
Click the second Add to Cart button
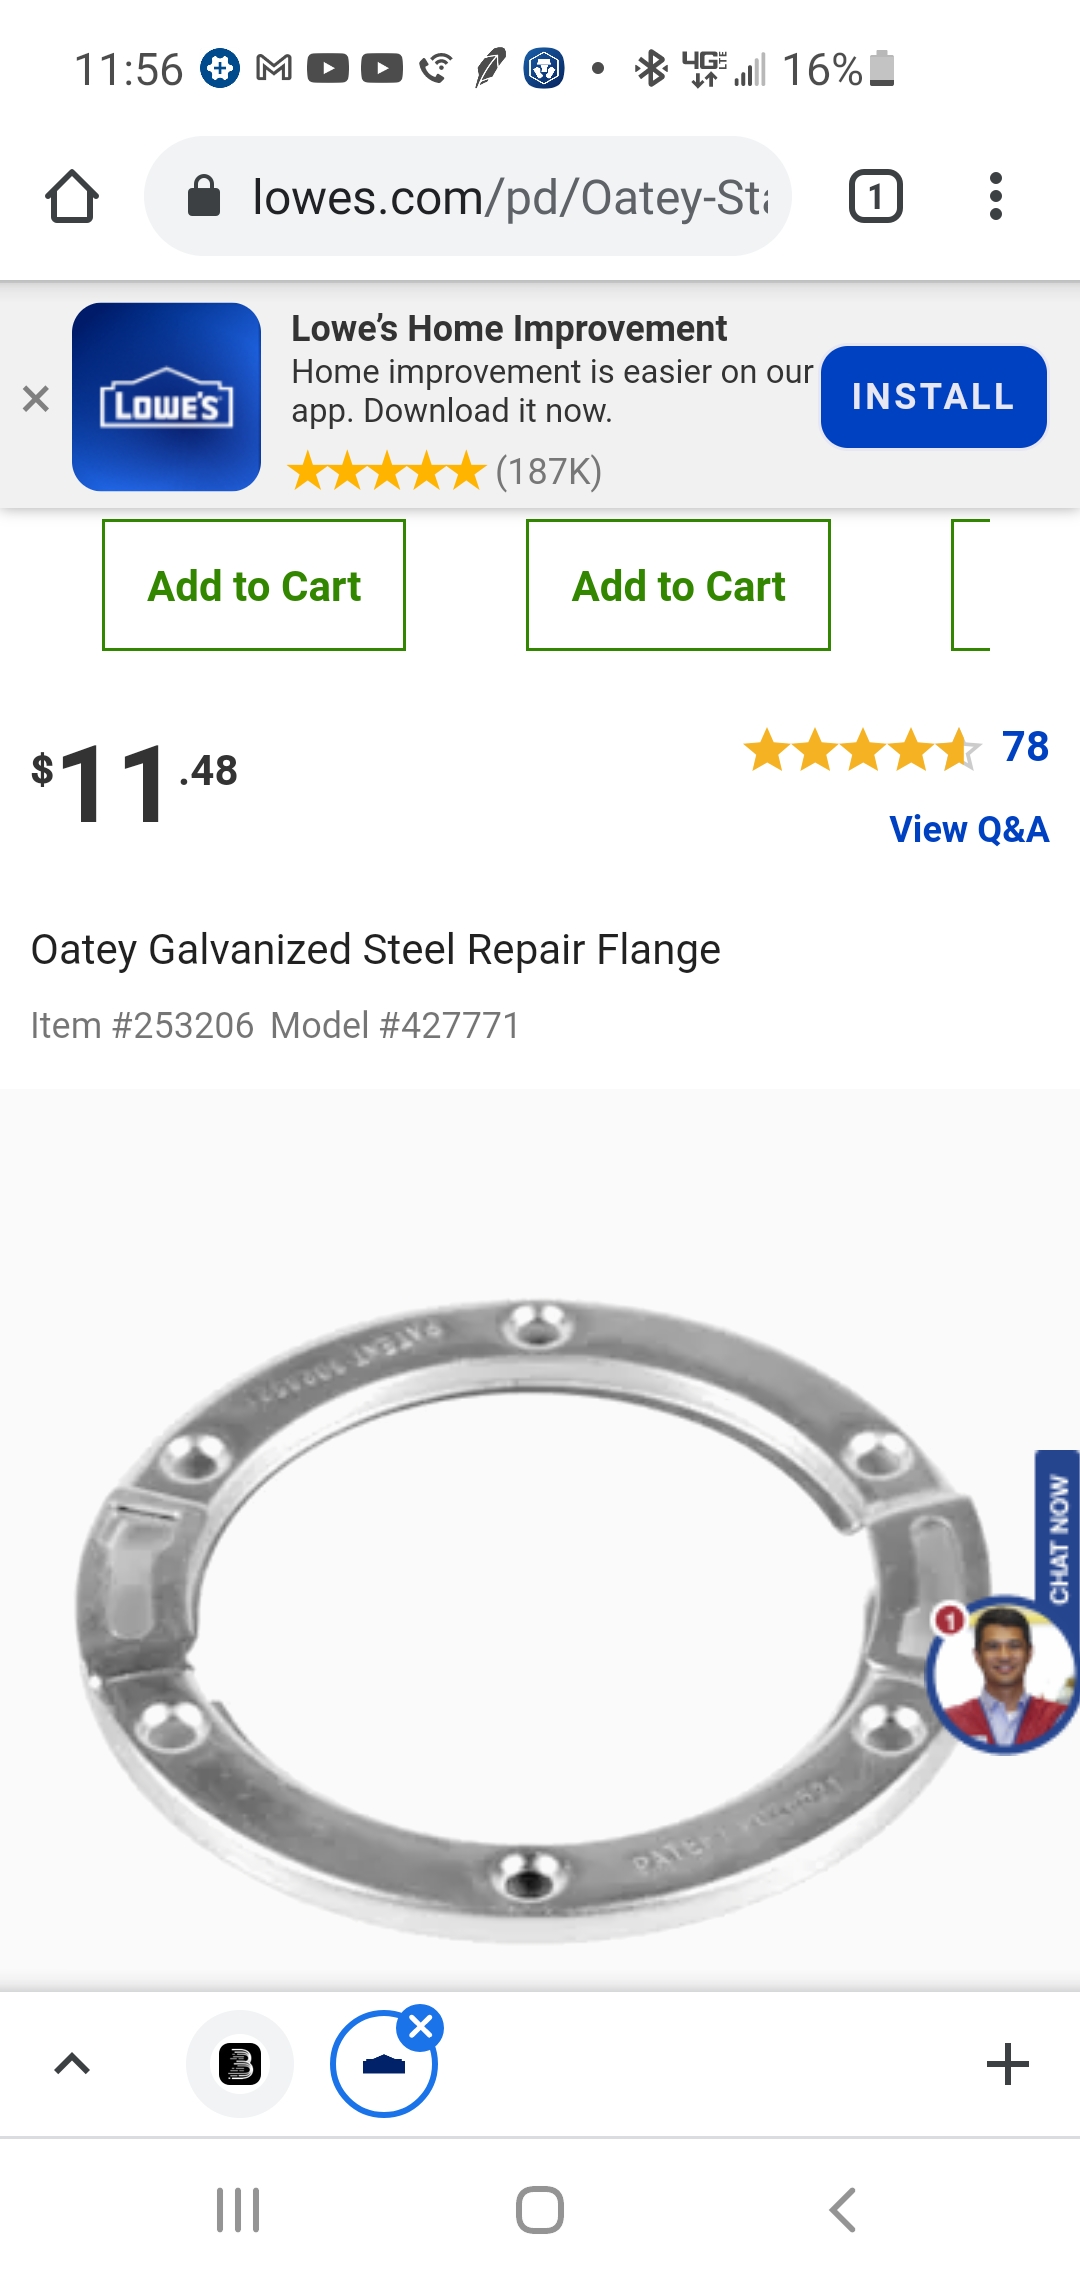pos(678,585)
